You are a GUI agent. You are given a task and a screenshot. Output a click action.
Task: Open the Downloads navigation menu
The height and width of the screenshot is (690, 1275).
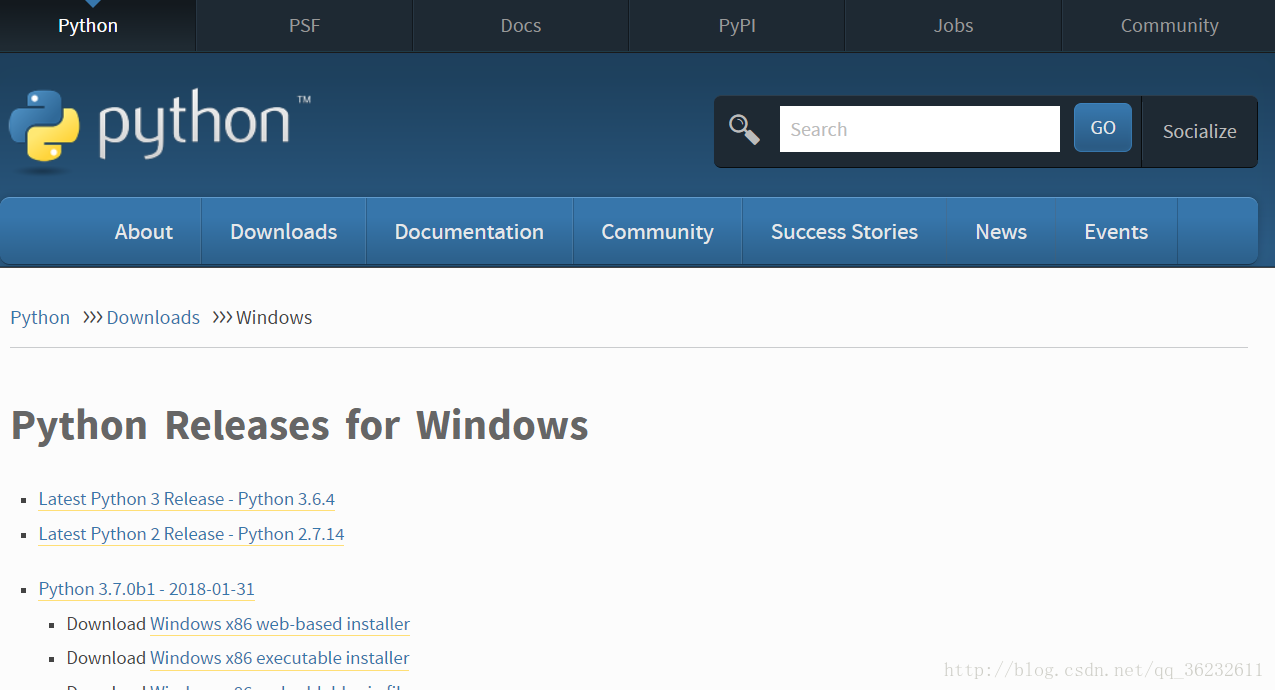click(284, 231)
